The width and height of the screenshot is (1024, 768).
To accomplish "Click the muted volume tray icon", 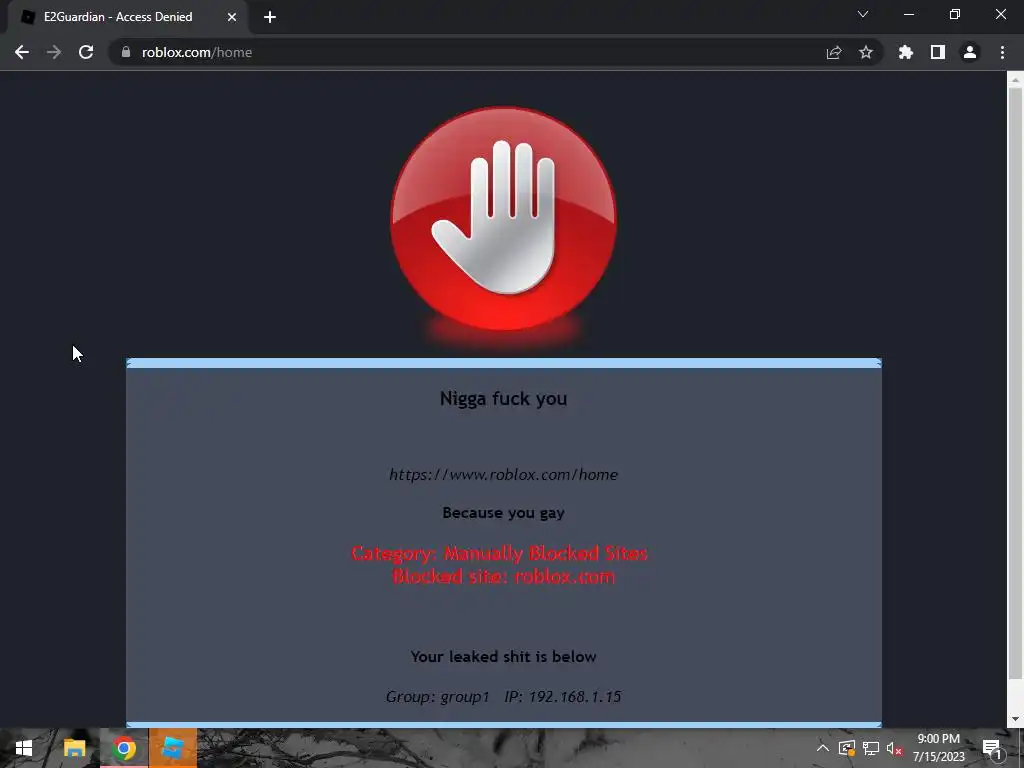I will pyautogui.click(x=894, y=748).
